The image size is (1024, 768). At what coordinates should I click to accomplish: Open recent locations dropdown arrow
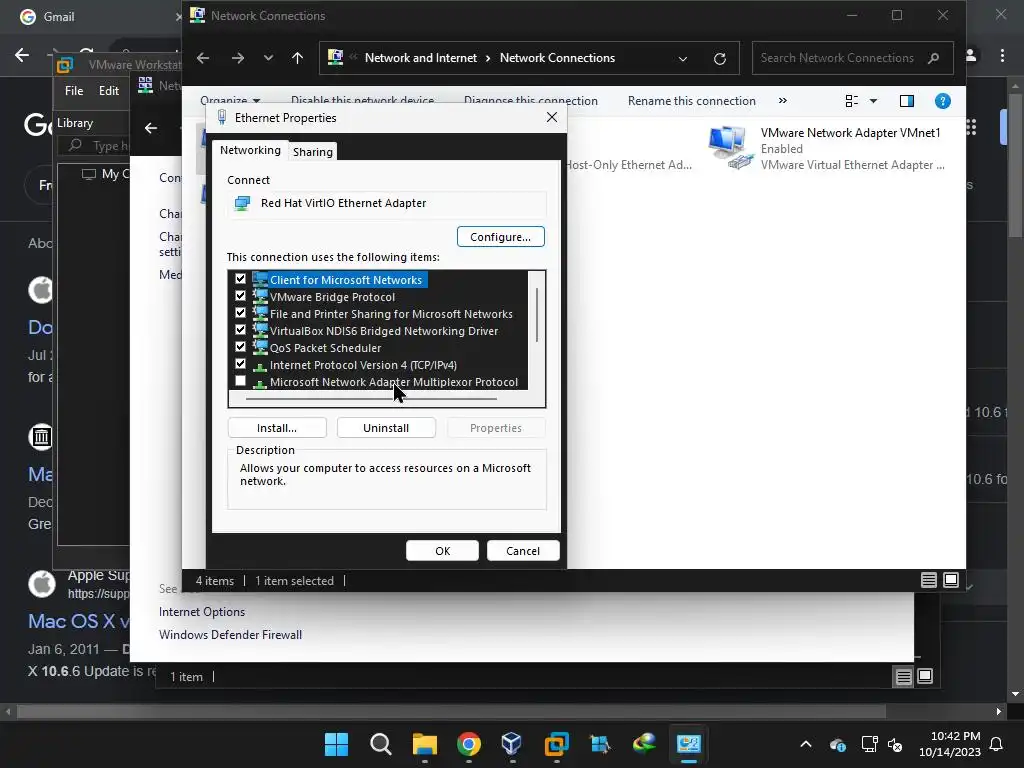pos(268,58)
